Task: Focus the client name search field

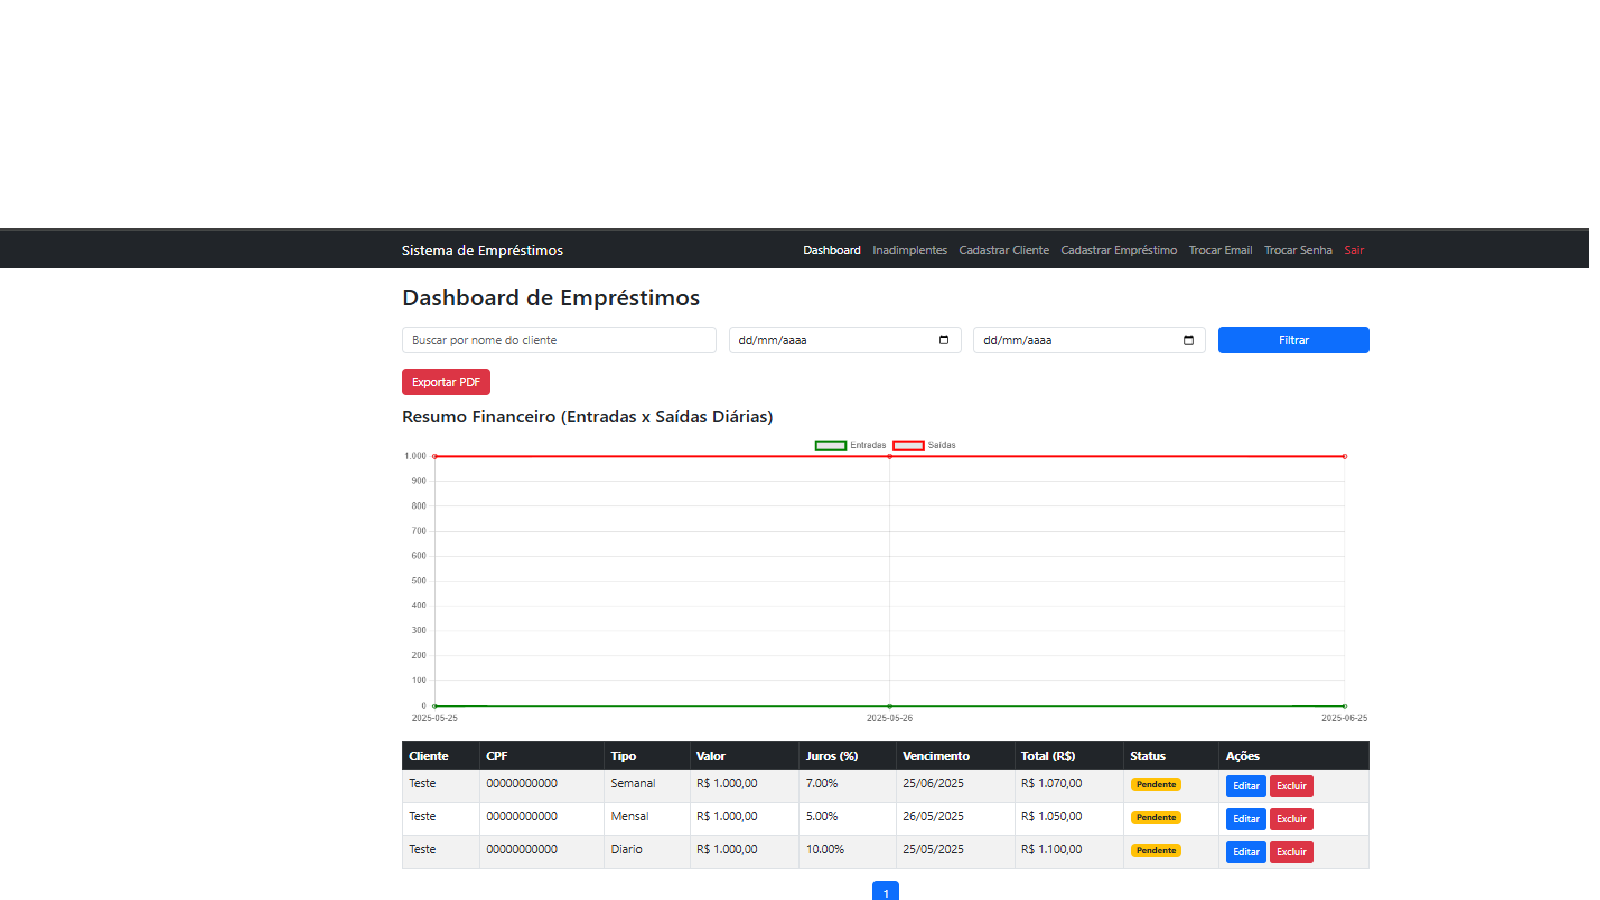Action: pos(559,340)
